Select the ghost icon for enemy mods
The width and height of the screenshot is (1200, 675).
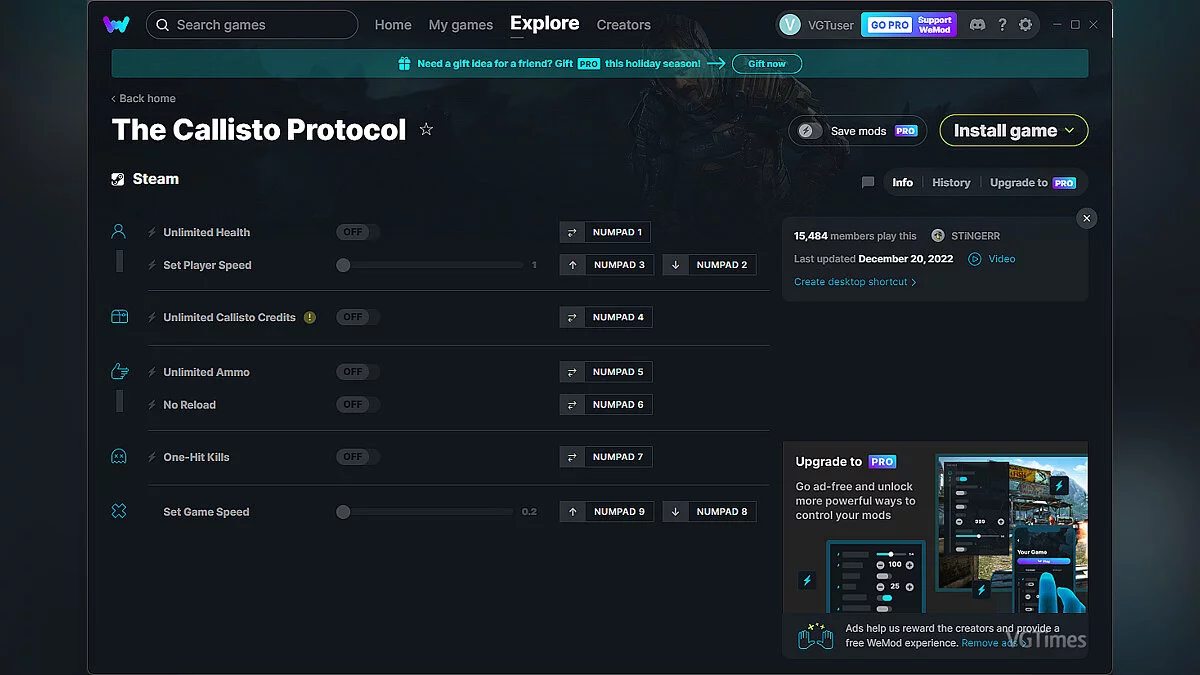119,455
